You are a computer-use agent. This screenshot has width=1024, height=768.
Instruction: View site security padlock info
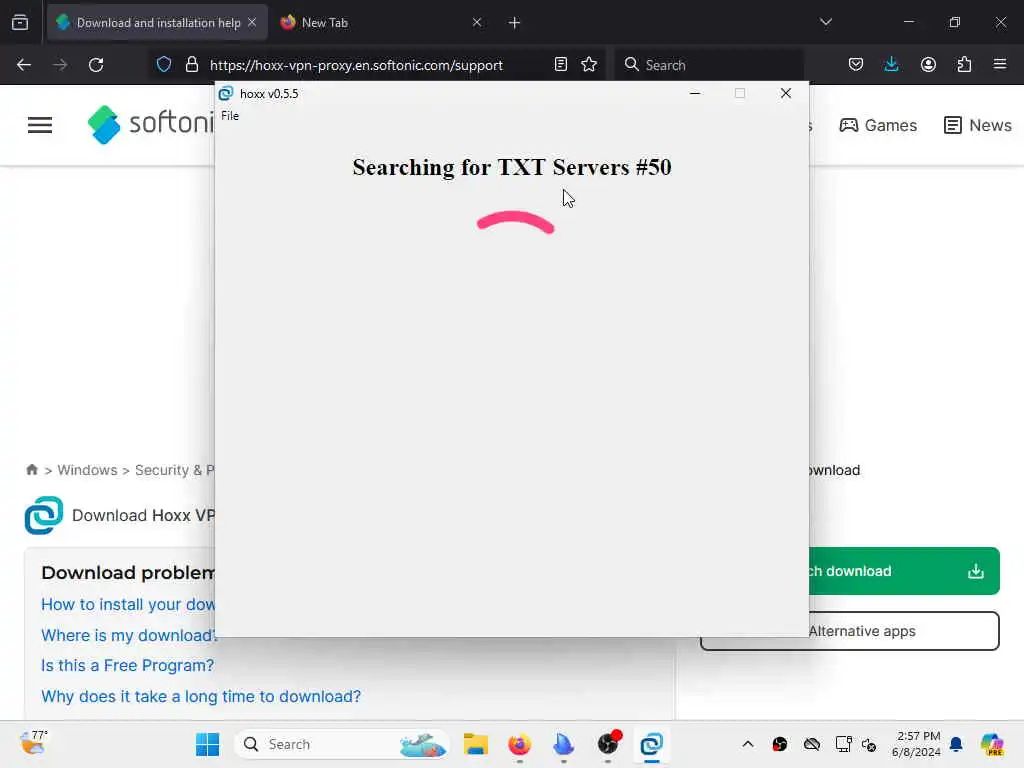(191, 65)
